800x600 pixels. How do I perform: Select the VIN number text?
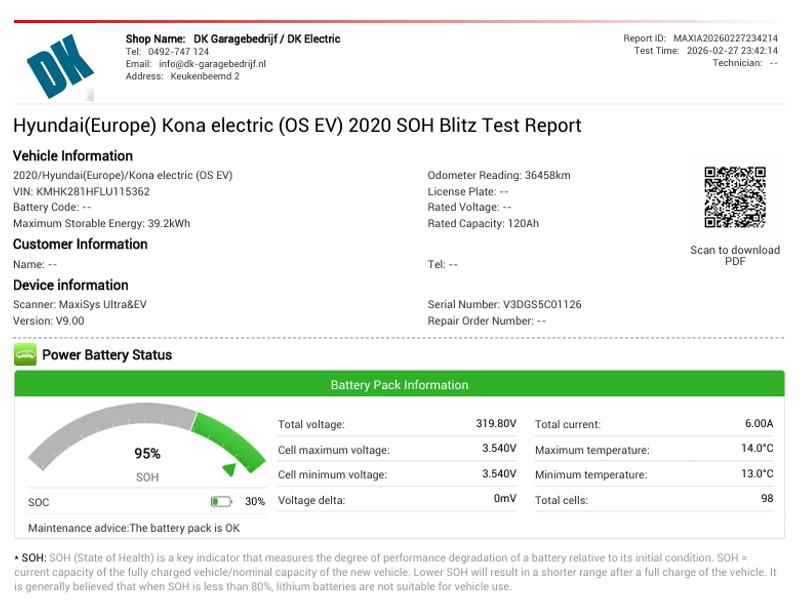pyautogui.click(x=81, y=191)
